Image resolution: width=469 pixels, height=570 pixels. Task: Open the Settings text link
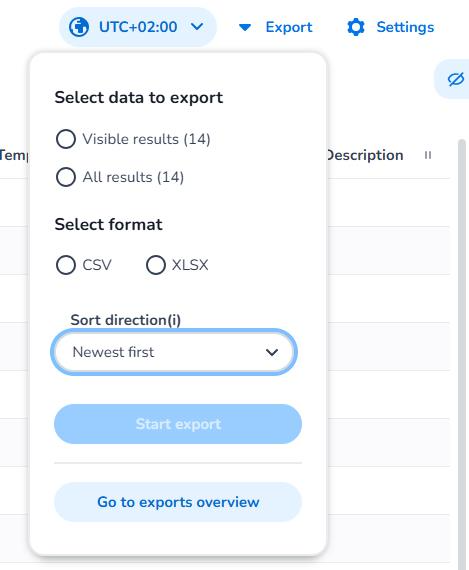click(x=405, y=27)
